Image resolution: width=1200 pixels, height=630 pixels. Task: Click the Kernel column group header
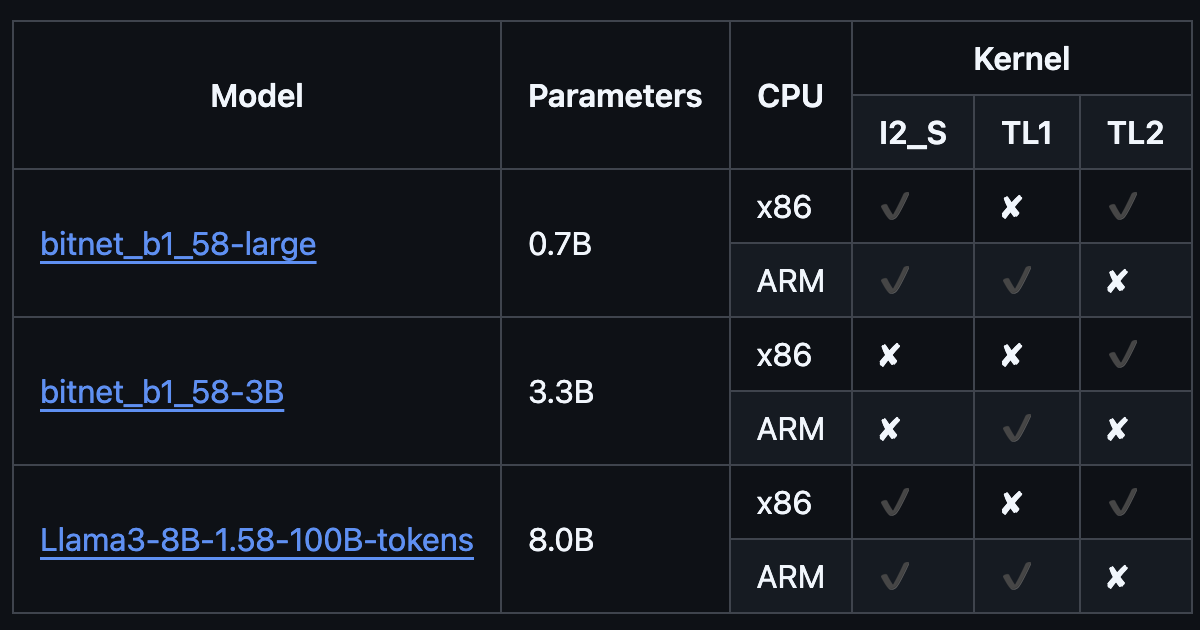click(x=1022, y=59)
